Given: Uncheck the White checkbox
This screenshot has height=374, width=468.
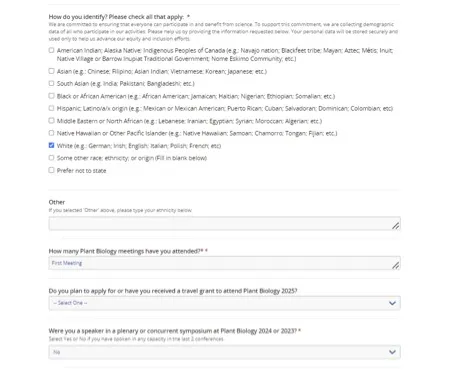Looking at the screenshot, I should 51,145.
